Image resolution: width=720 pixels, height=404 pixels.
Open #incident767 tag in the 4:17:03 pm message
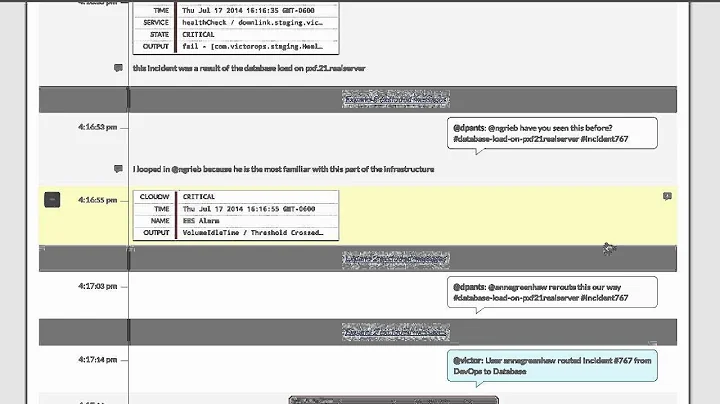click(x=604, y=297)
